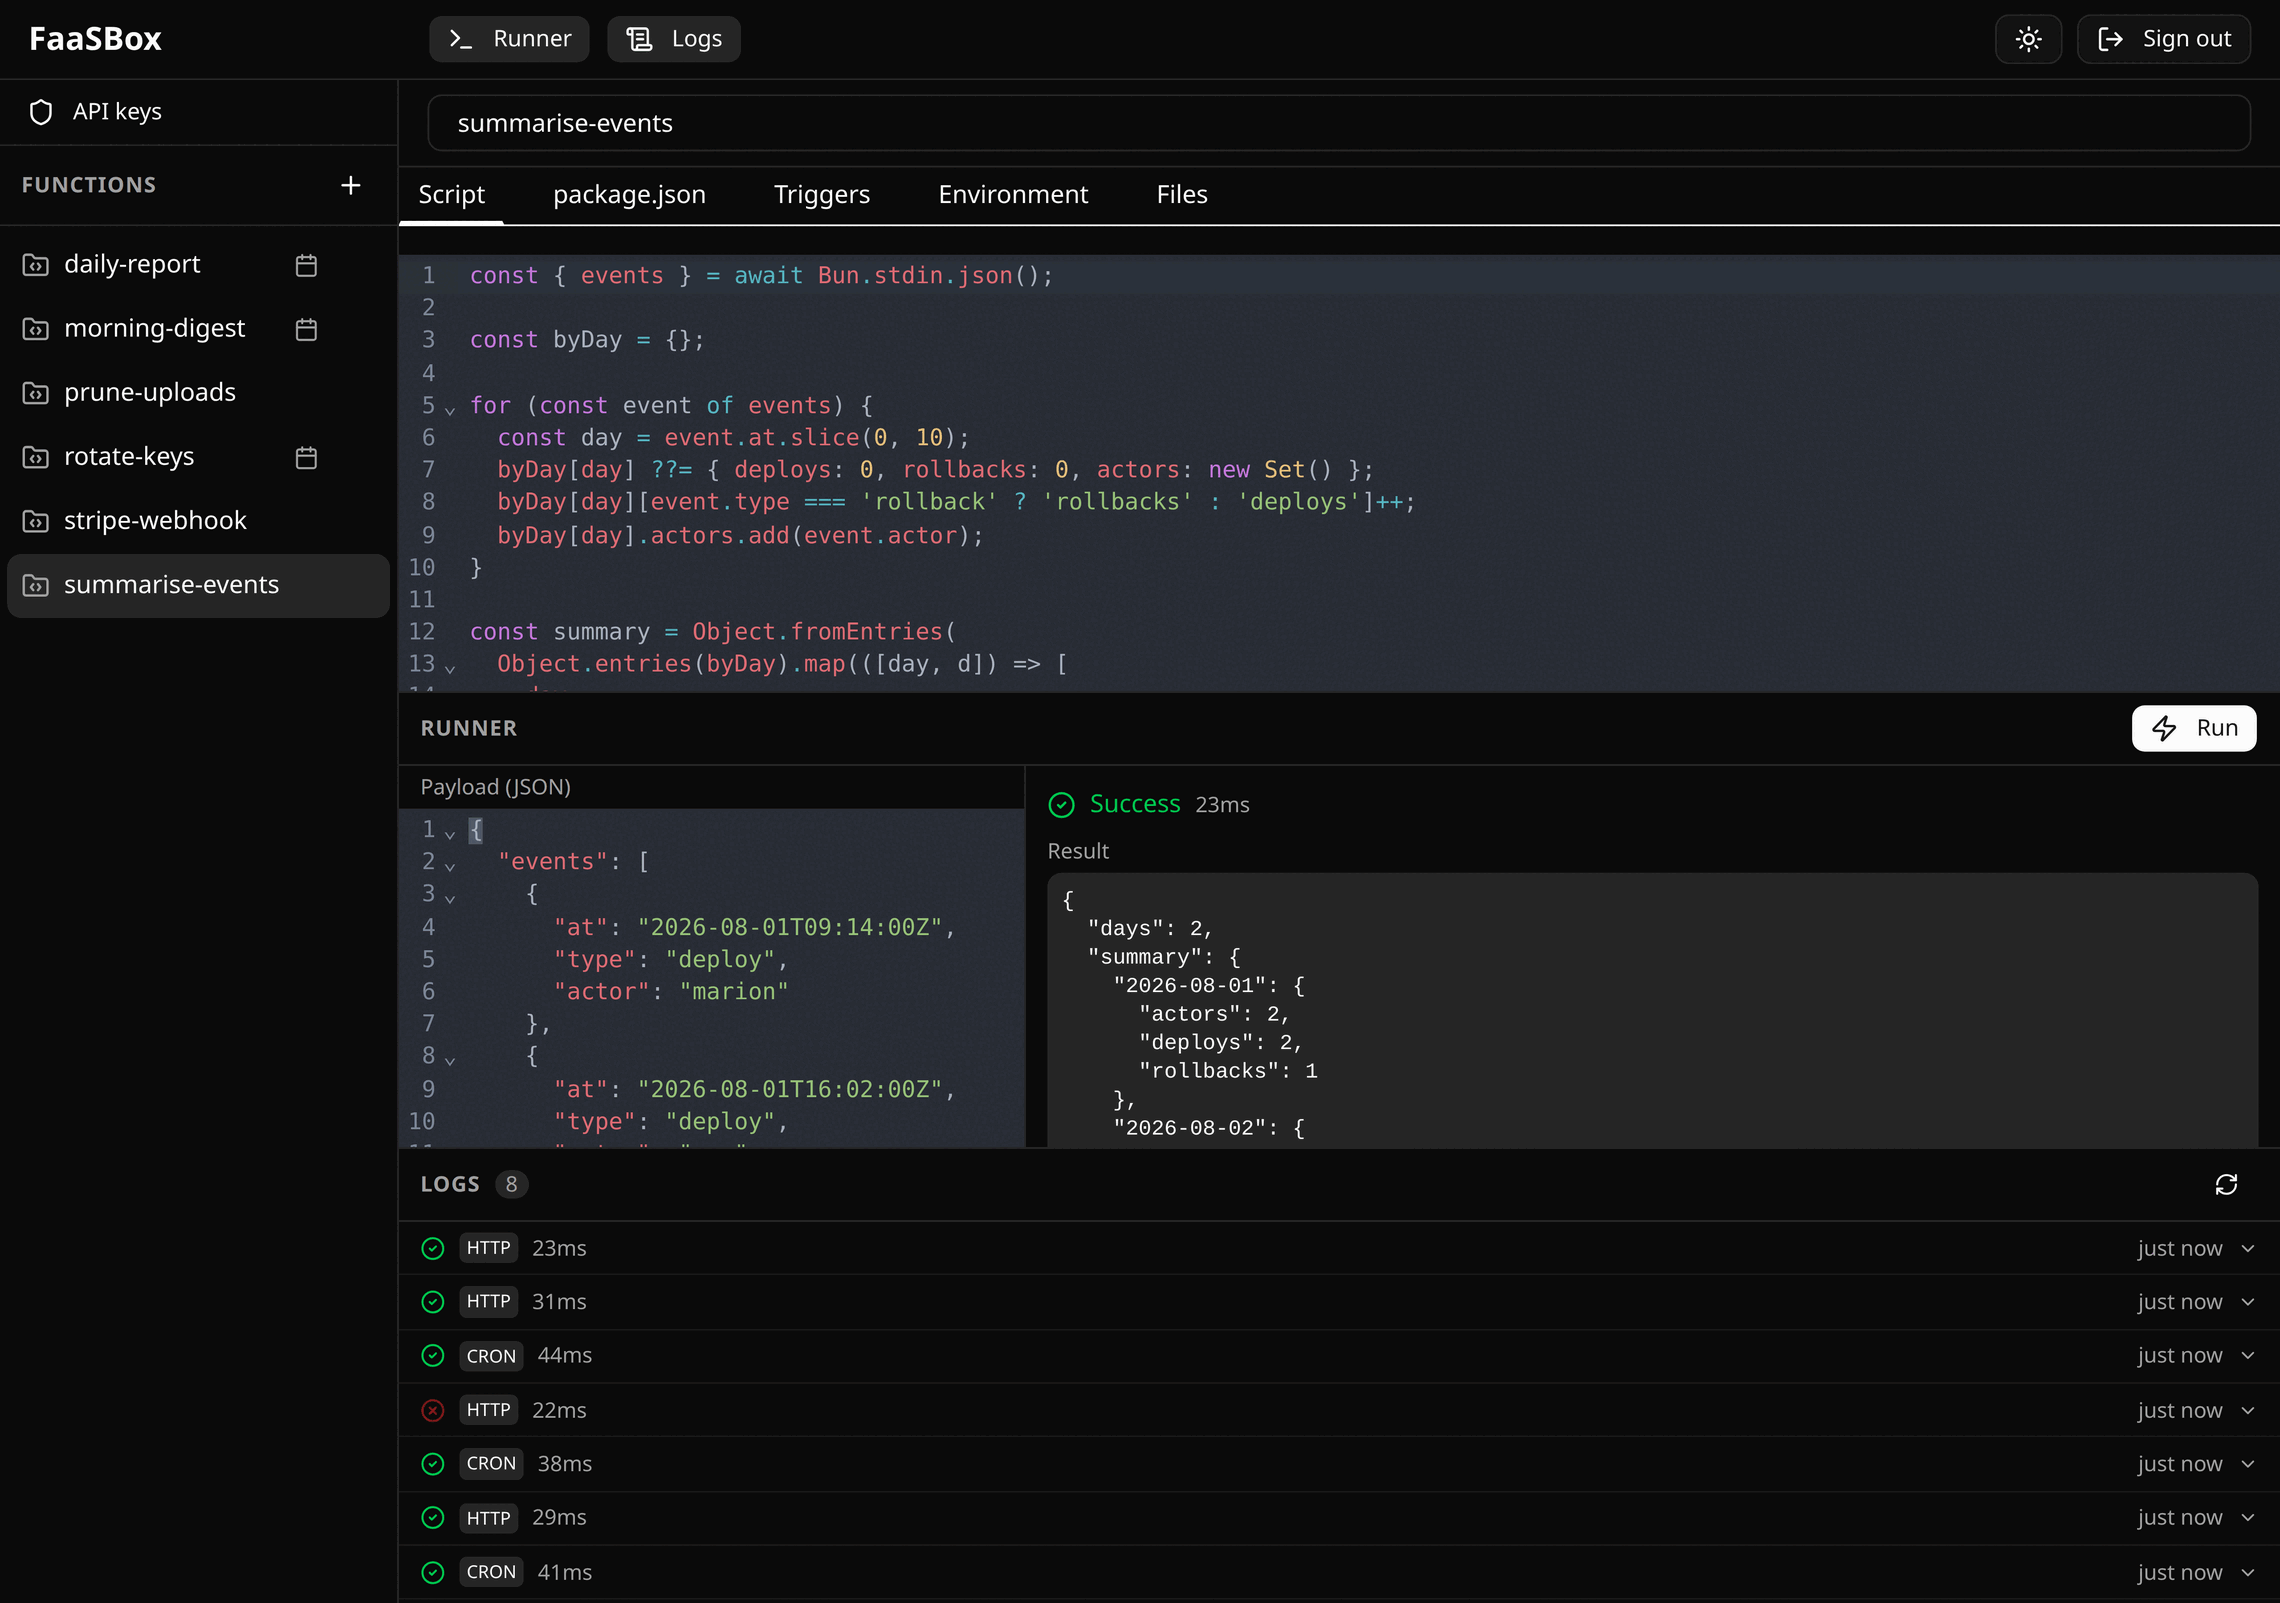This screenshot has width=2280, height=1603.
Task: Click the FaaSBox logo
Action: [x=95, y=39]
